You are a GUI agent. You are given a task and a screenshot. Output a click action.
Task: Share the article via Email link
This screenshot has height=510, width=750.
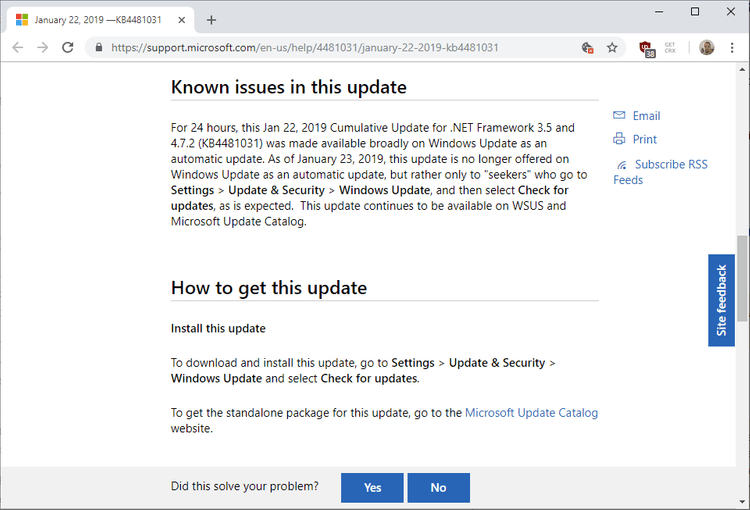coord(646,116)
